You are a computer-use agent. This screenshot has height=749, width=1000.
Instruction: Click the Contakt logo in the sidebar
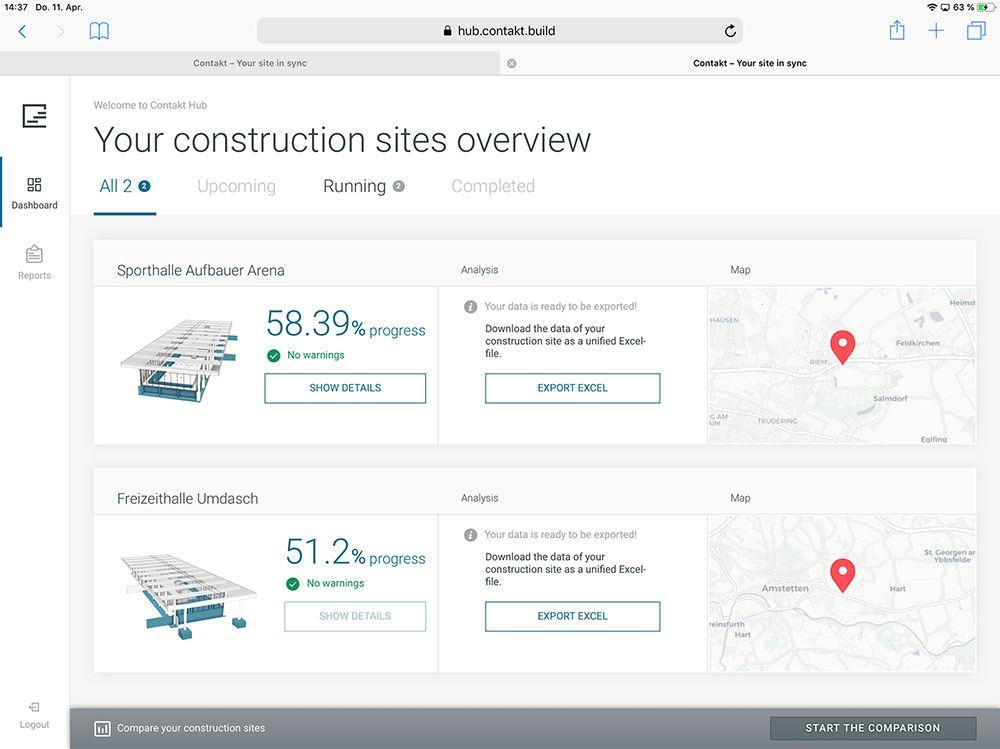35,116
